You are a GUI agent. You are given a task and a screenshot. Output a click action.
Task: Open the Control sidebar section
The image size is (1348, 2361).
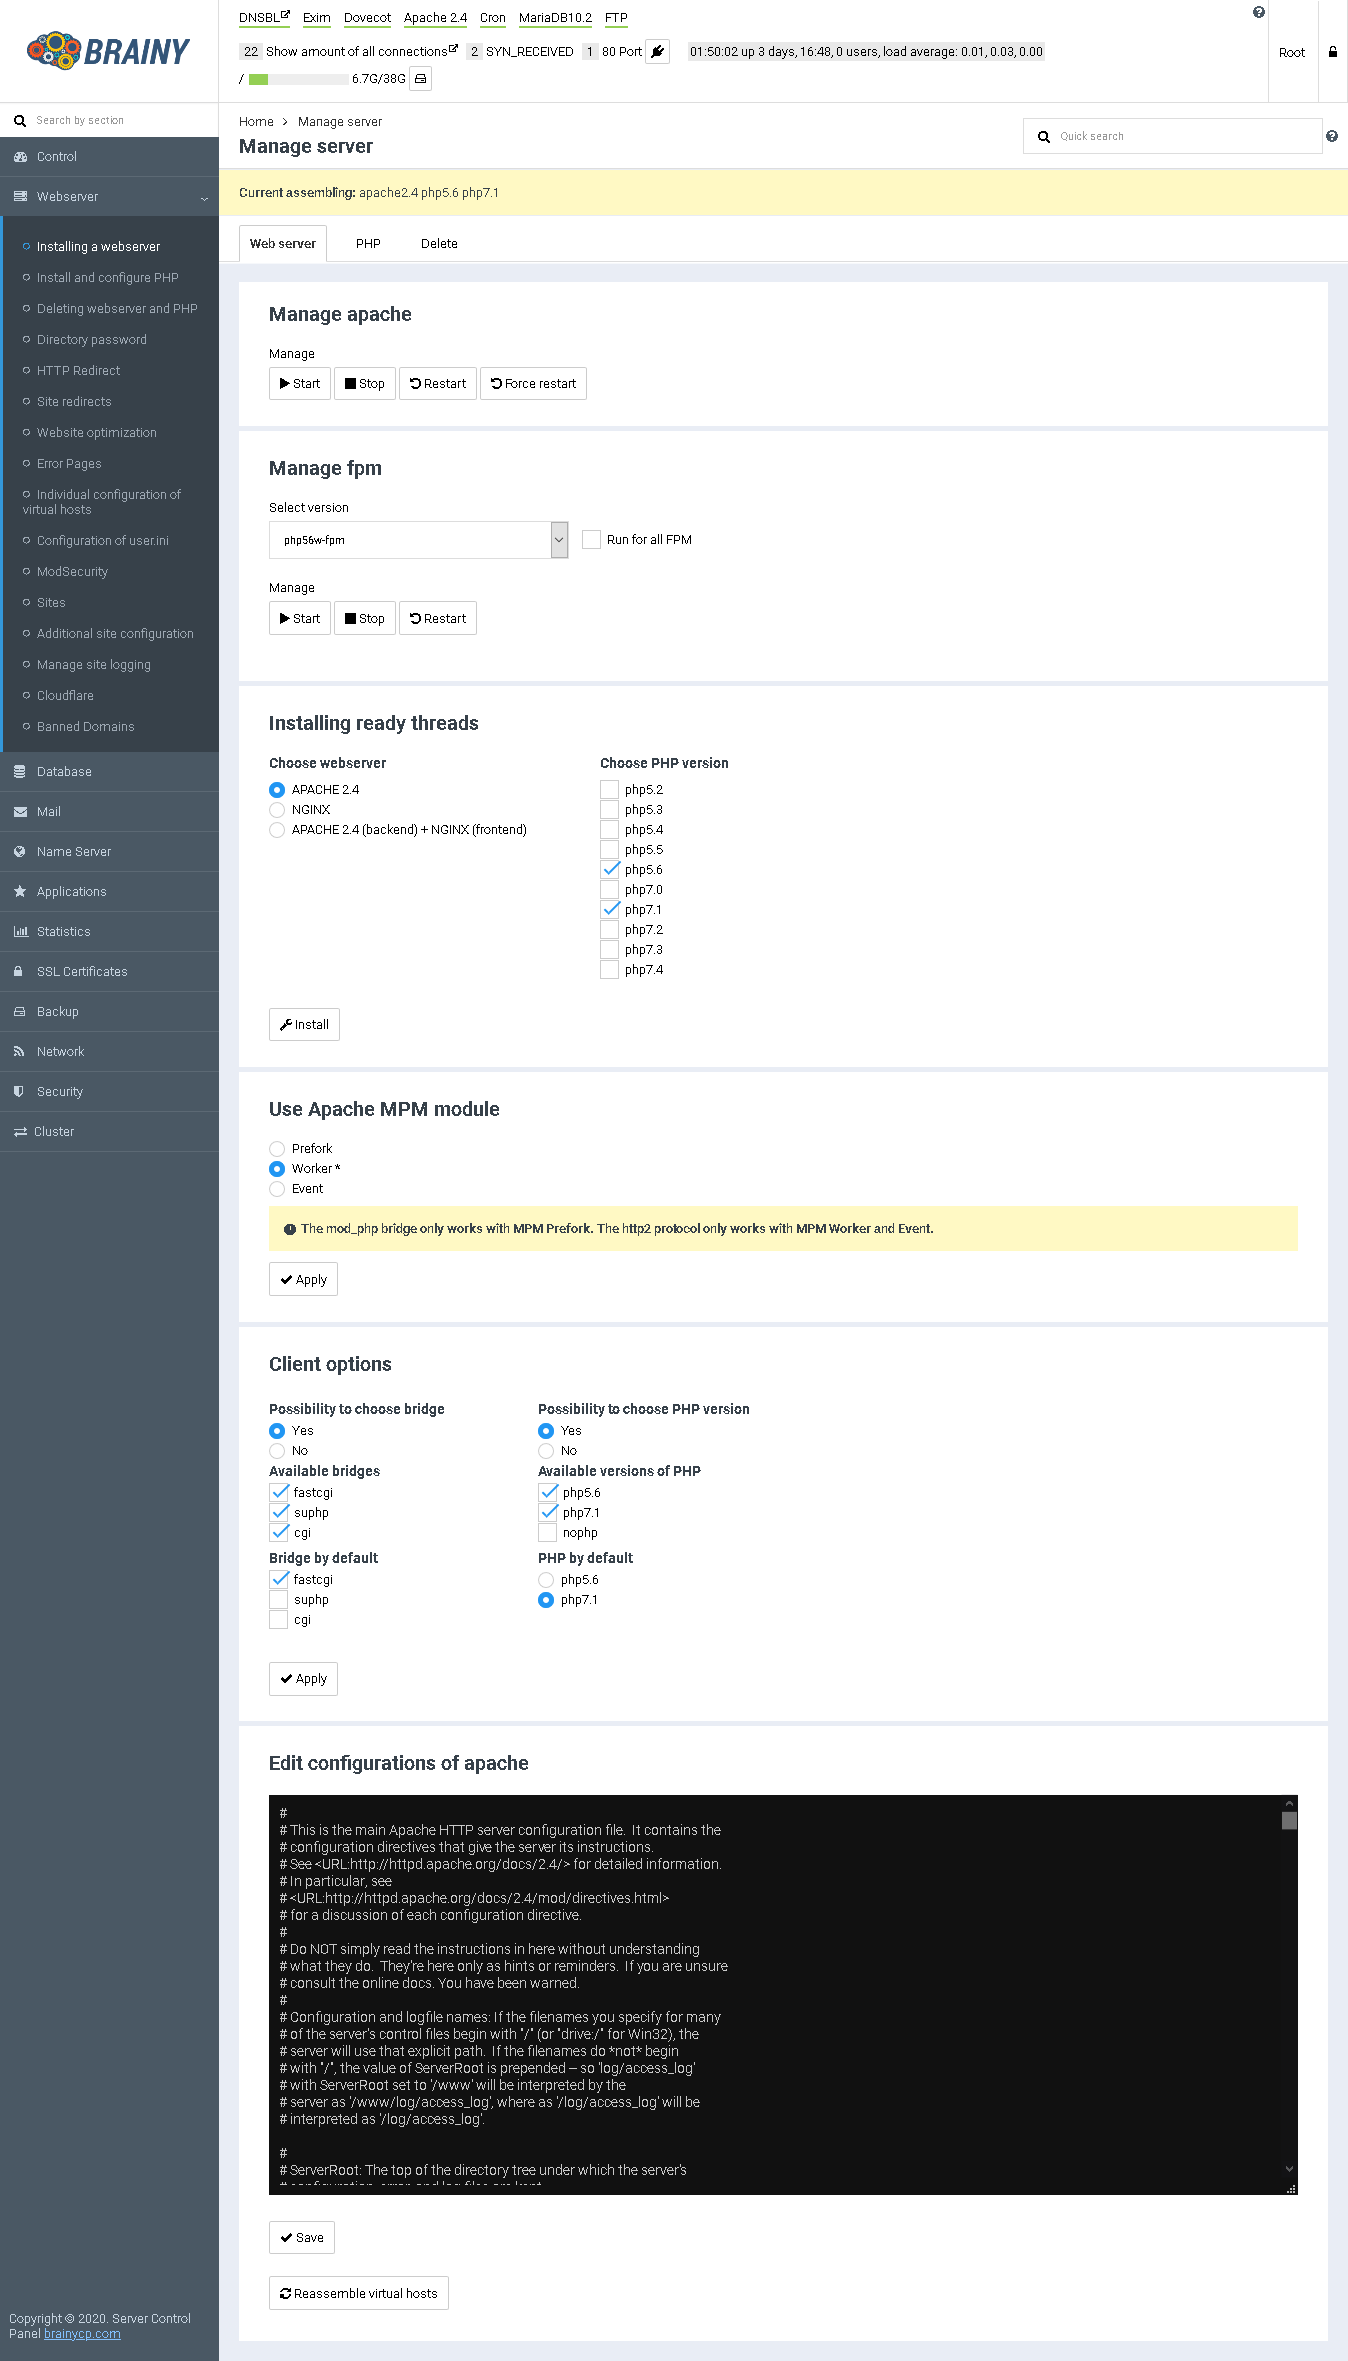click(109, 157)
